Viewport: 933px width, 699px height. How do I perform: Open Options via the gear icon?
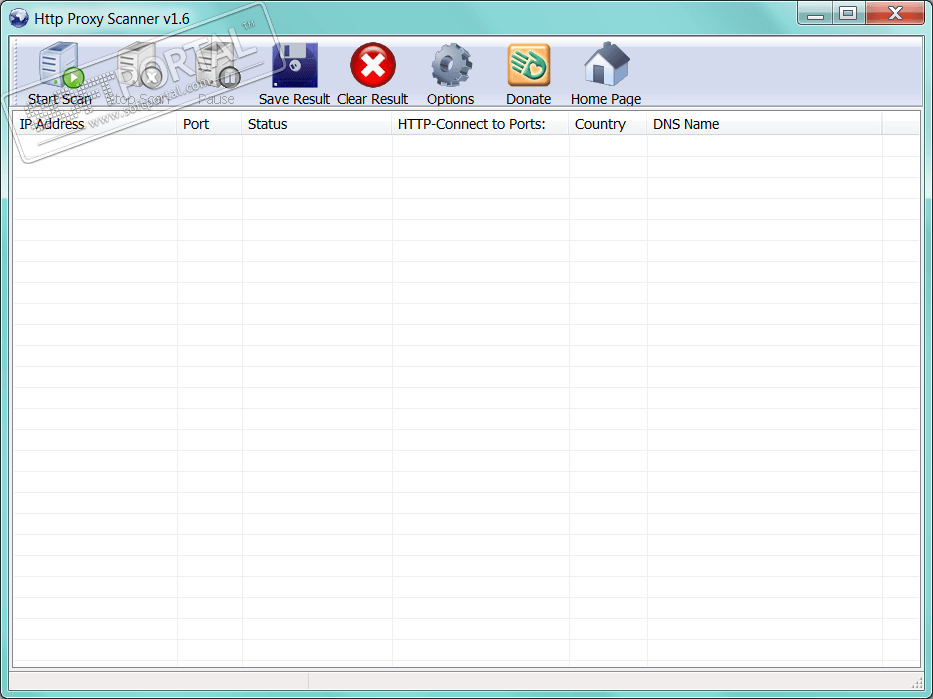click(451, 65)
